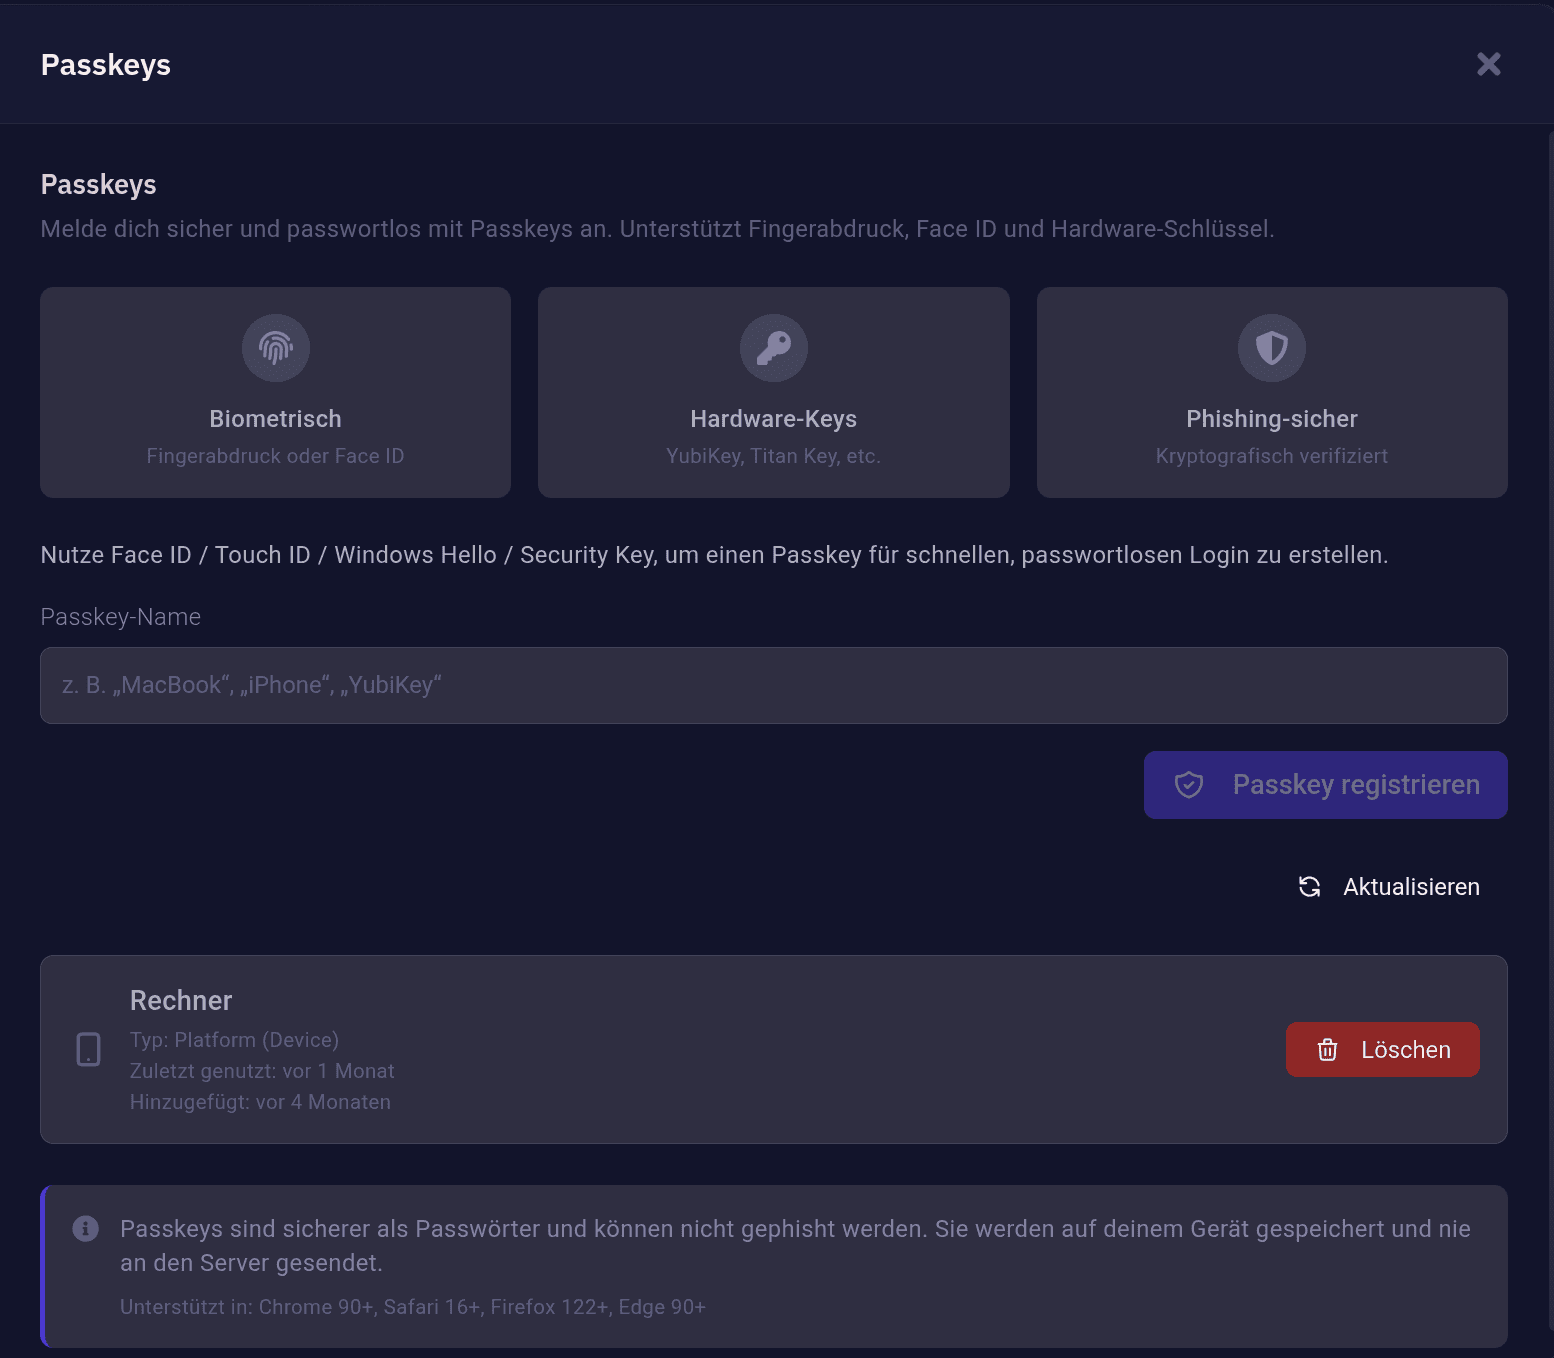Click the Phishing-sicher card title

[1272, 419]
